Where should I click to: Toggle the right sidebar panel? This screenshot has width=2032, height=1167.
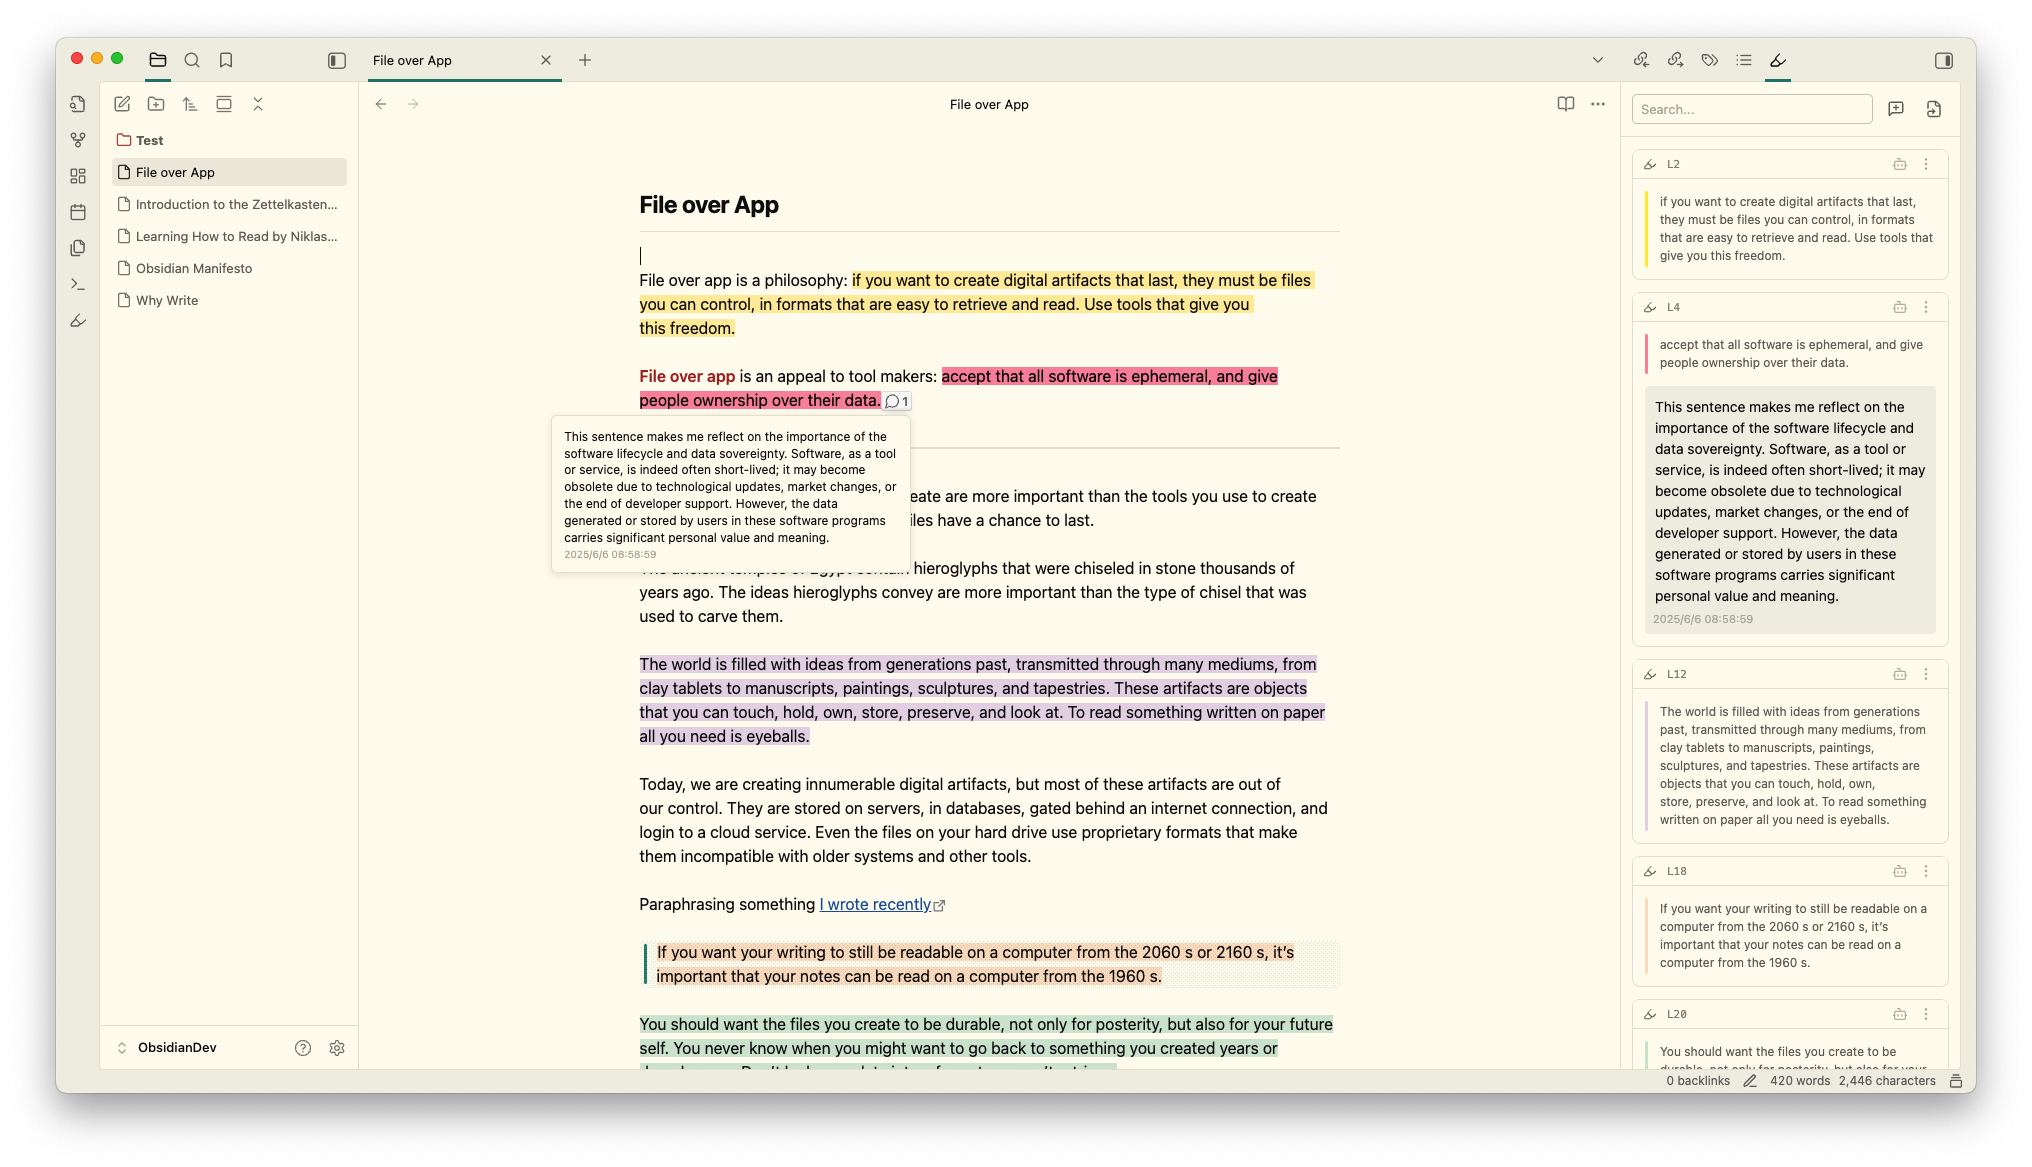point(1944,60)
